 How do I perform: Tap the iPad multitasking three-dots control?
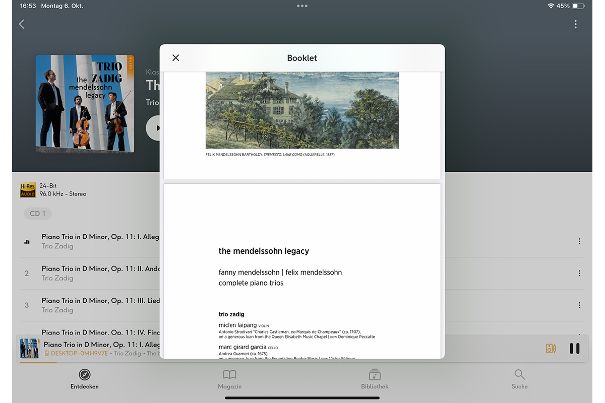pos(302,6)
